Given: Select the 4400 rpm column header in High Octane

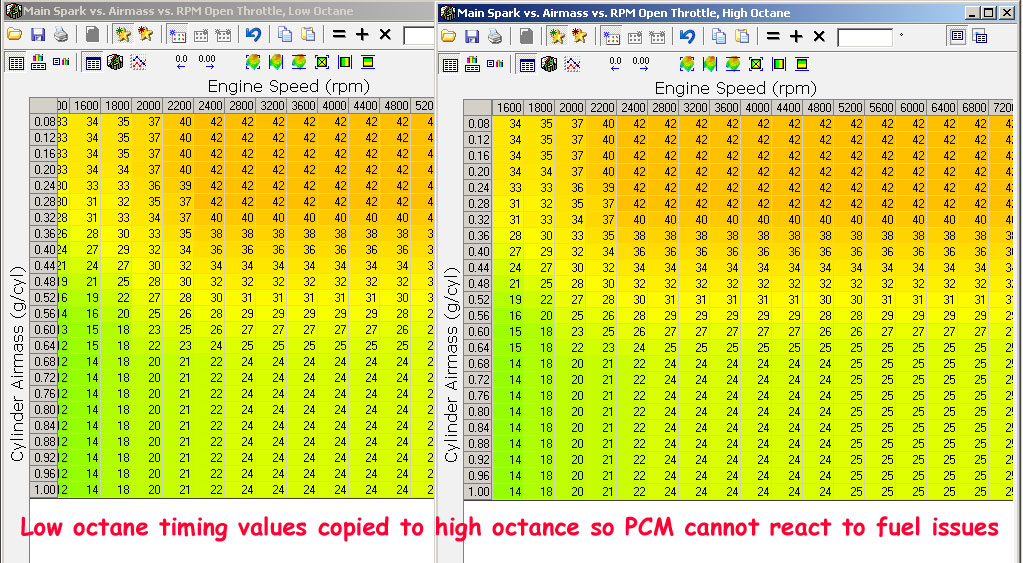Looking at the screenshot, I should pos(786,108).
